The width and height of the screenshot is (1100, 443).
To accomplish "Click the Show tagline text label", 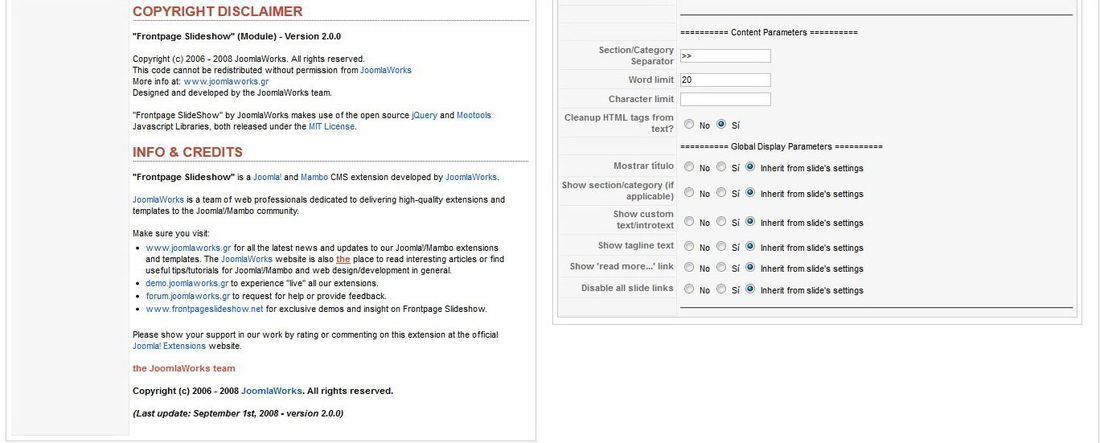I will pyautogui.click(x=636, y=246).
